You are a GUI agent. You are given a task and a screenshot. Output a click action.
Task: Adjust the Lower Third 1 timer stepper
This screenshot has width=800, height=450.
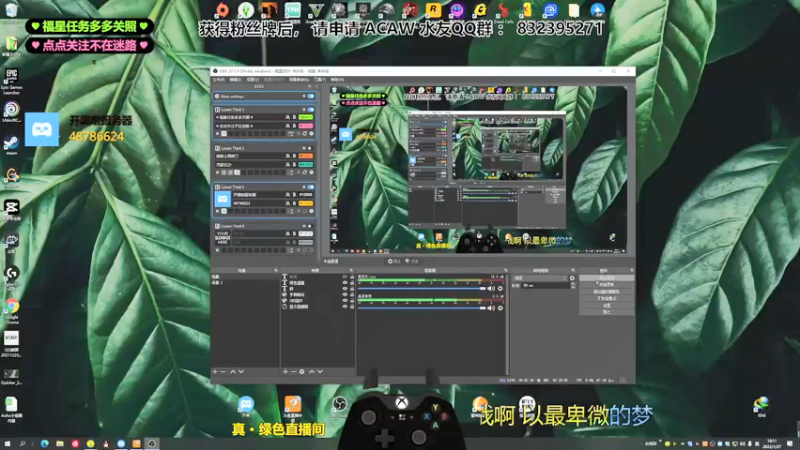click(292, 134)
